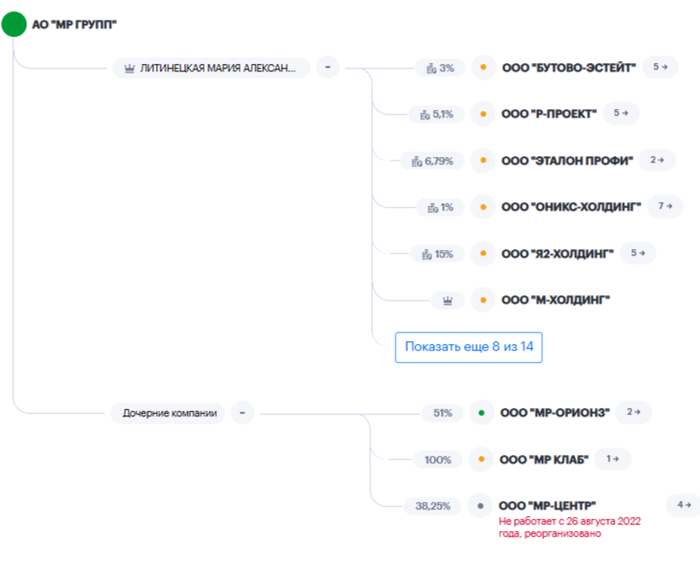
Task: Click the orange dot next to БУТОВО-ЭСТЕЙТ
Action: click(x=483, y=68)
